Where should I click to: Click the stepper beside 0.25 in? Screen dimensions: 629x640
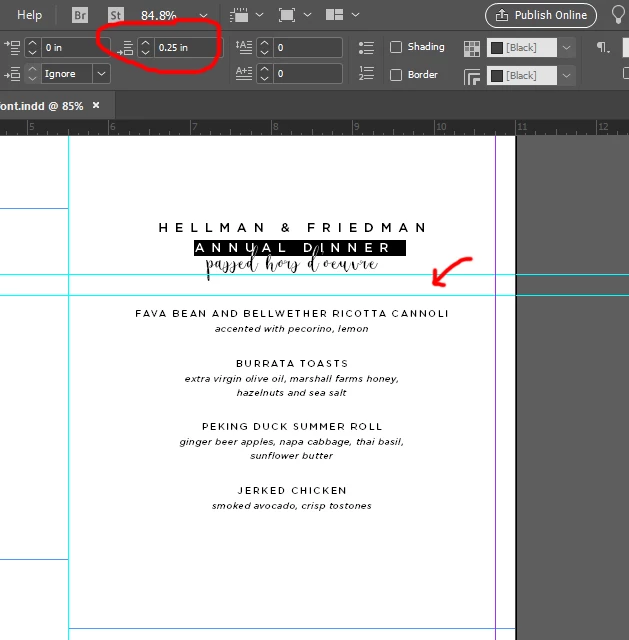[146, 47]
